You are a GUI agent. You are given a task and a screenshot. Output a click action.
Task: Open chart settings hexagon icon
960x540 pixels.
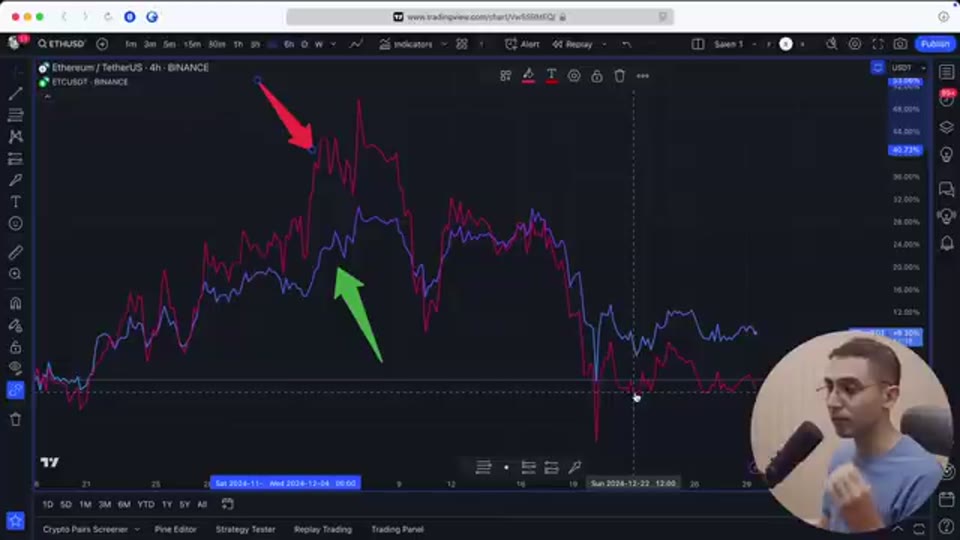(x=854, y=44)
